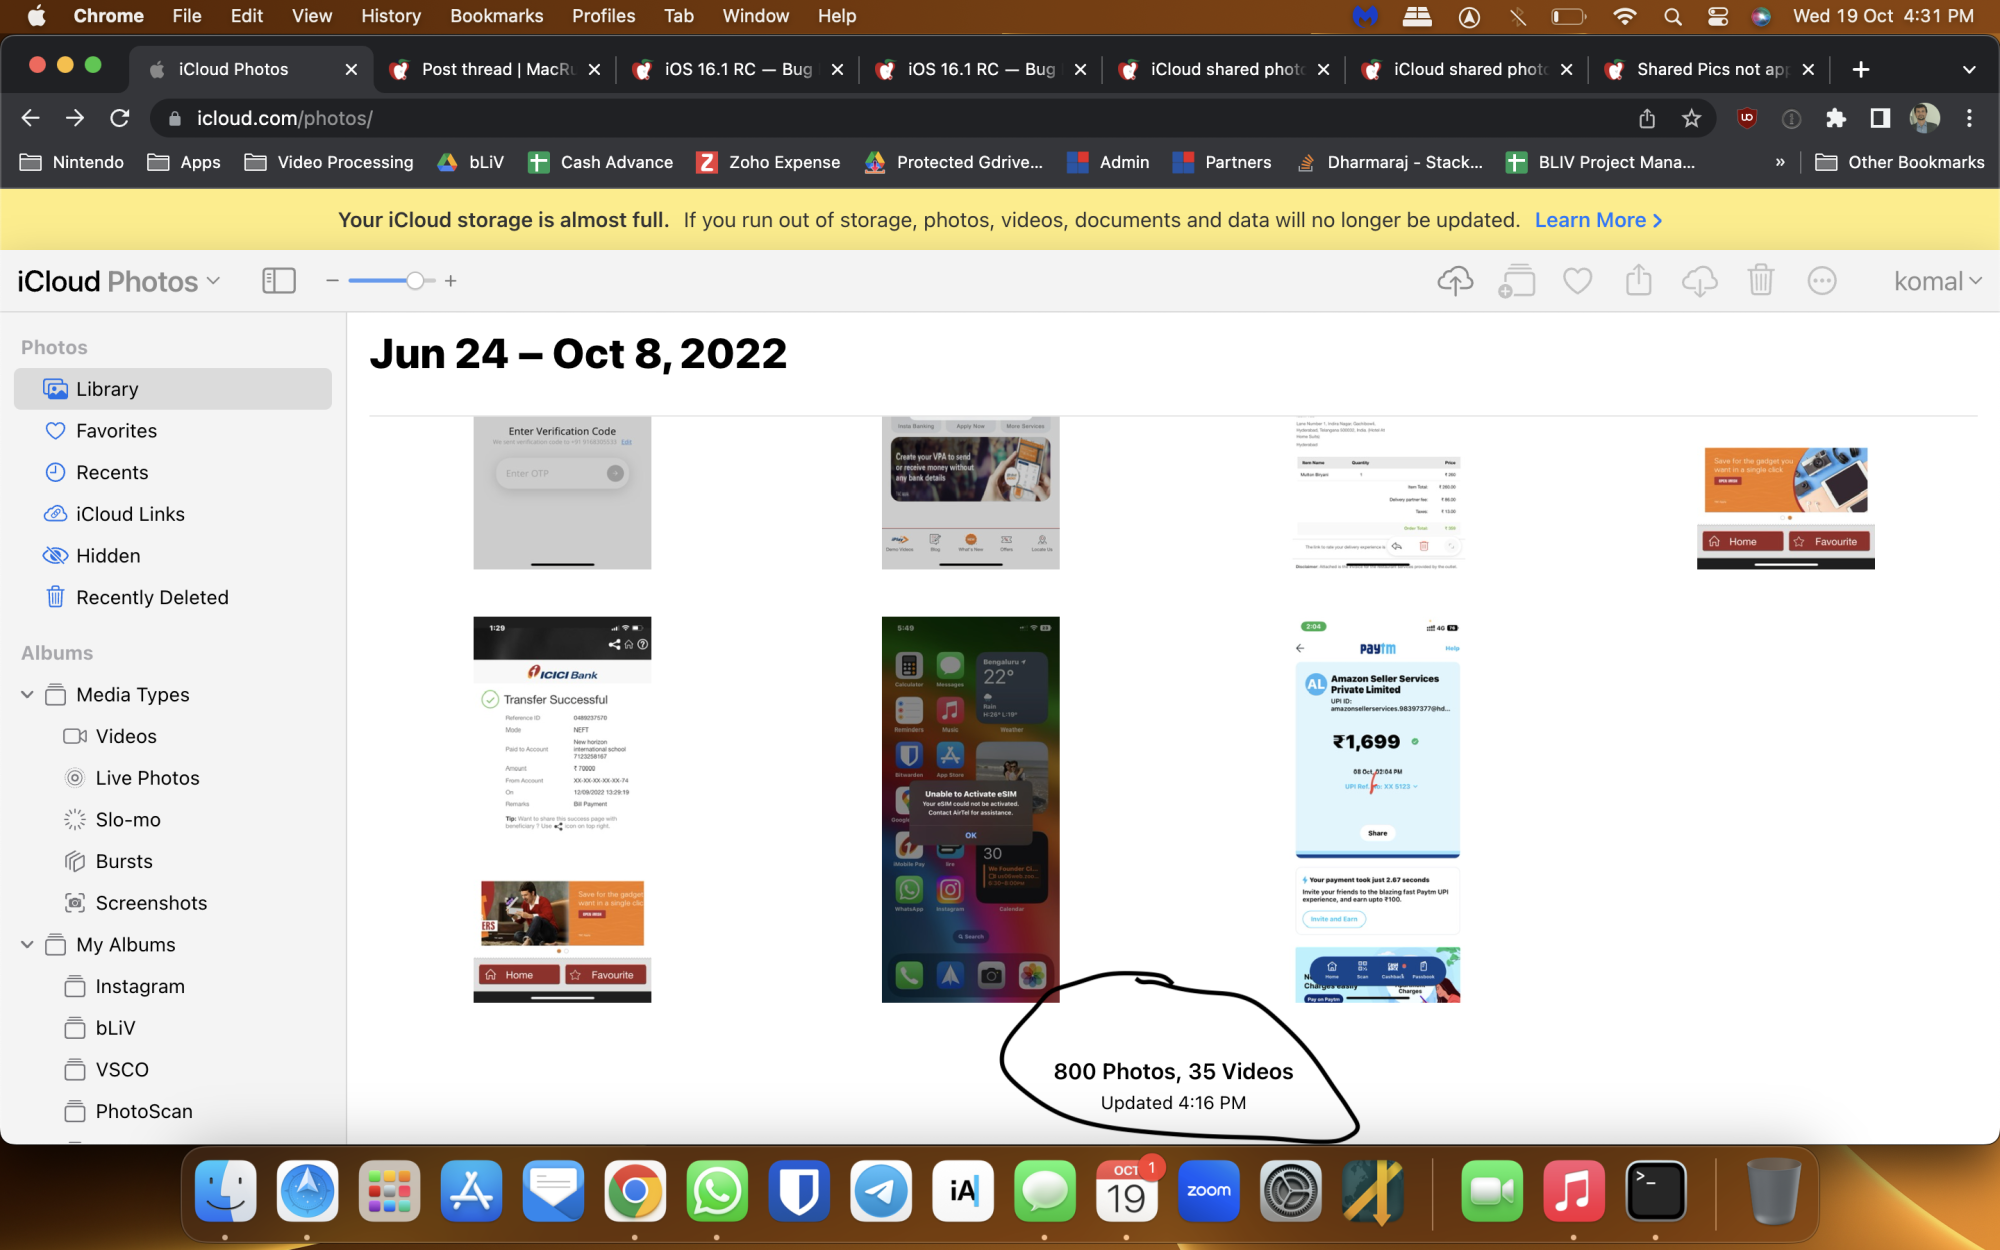Open Chrome Extensions puzzle icon

click(1835, 118)
